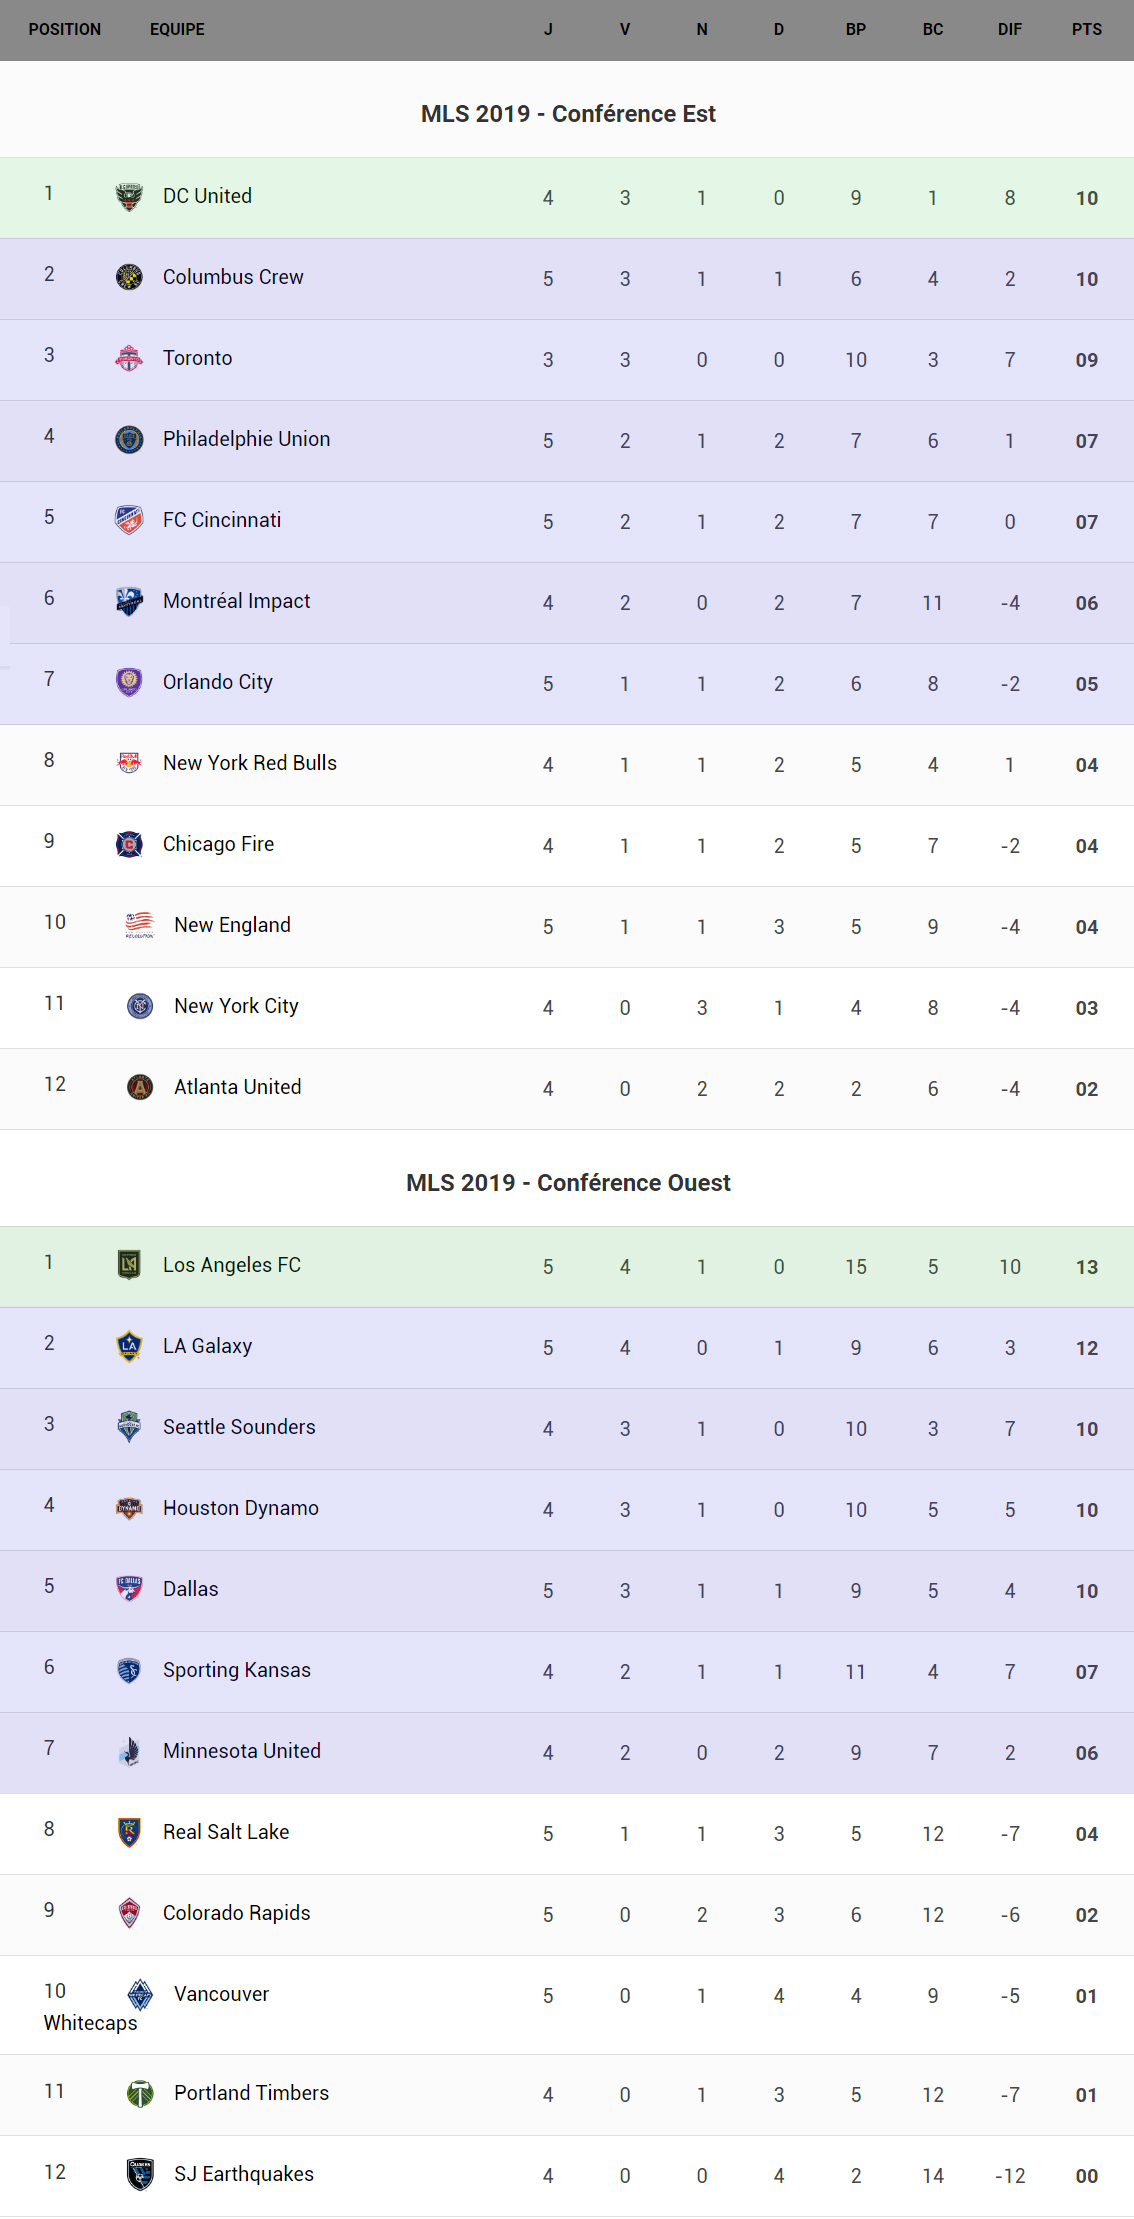Click the PTS column header
The image size is (1134, 2219).
pos(1086,30)
